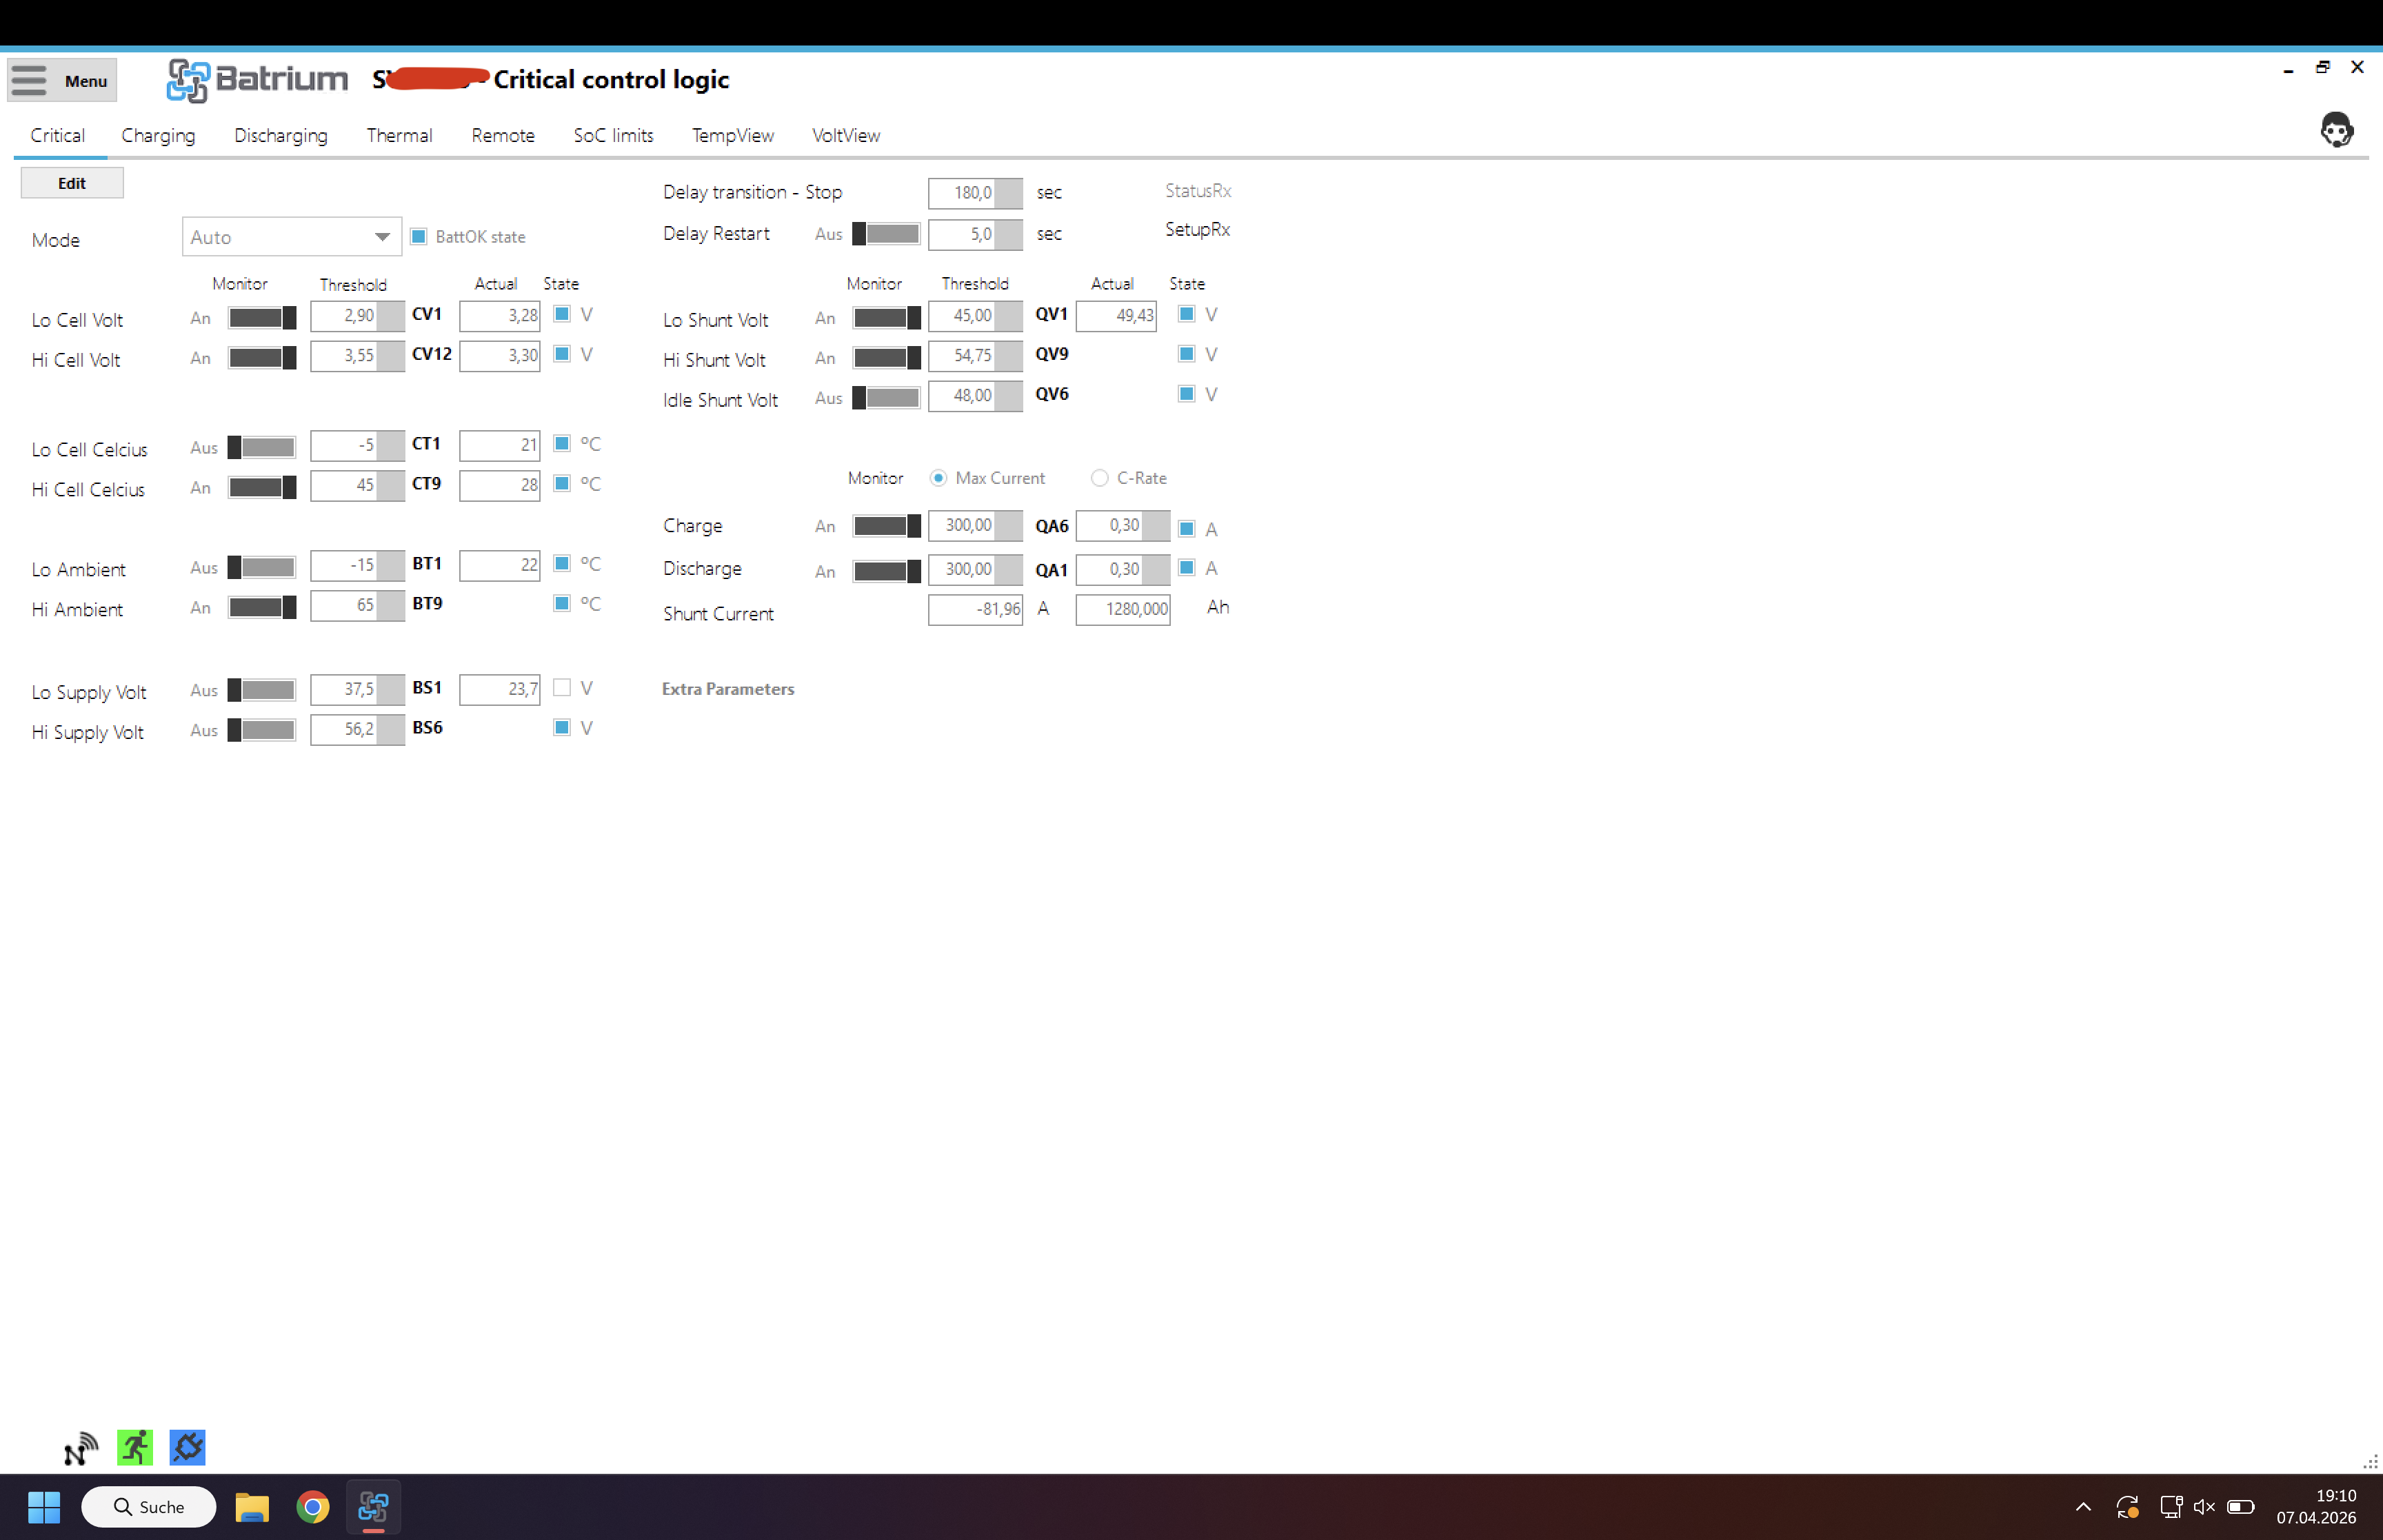Click the Batrium logo icon
Image resolution: width=2383 pixels, height=1540 pixels.
point(187,80)
